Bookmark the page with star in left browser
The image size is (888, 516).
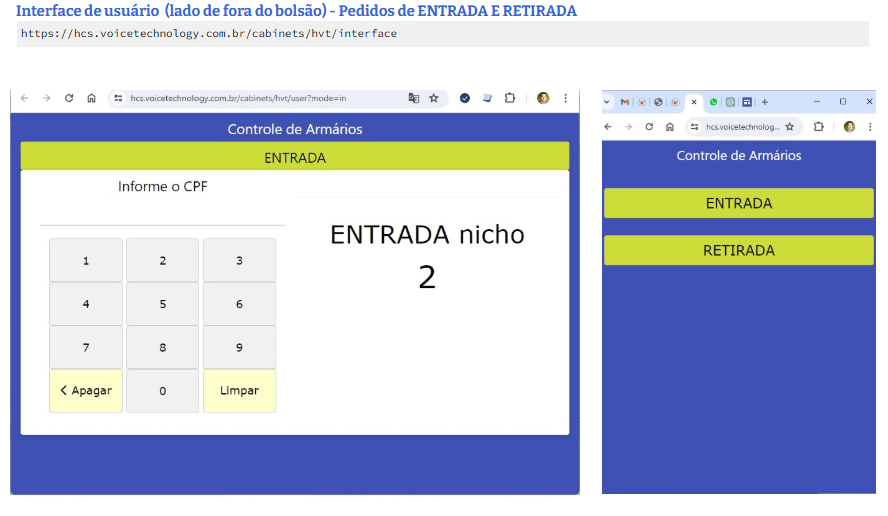point(434,98)
